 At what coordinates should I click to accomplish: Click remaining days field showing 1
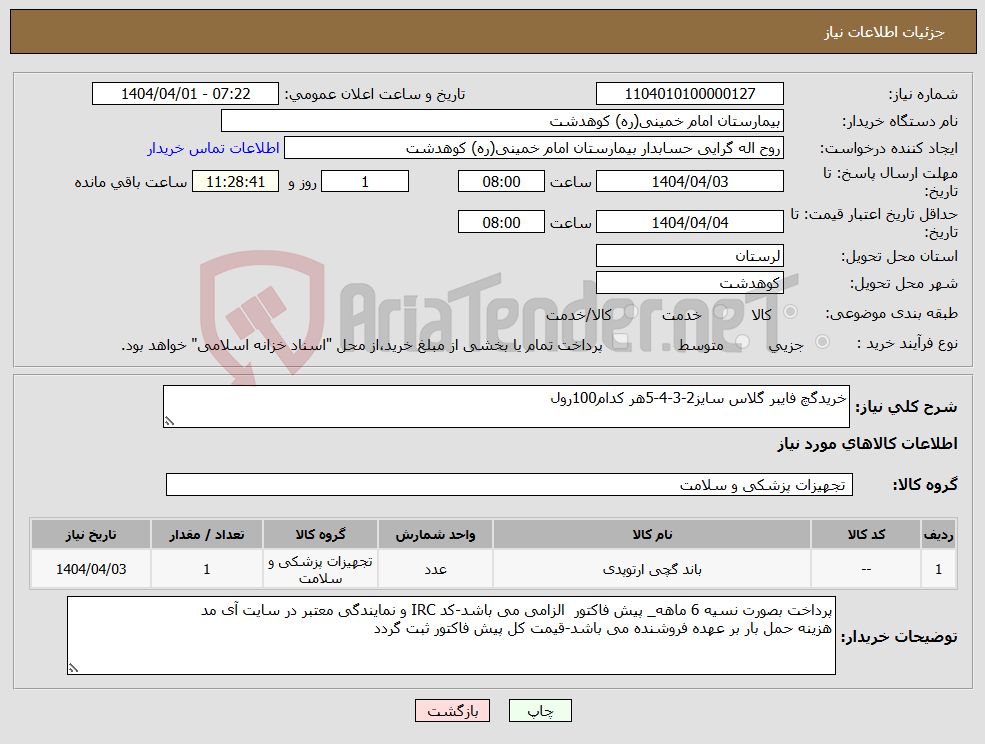tap(365, 182)
